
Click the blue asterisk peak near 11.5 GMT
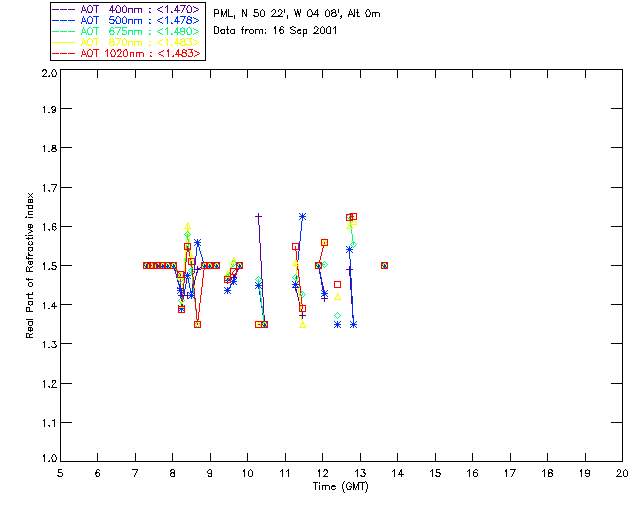pos(302,217)
